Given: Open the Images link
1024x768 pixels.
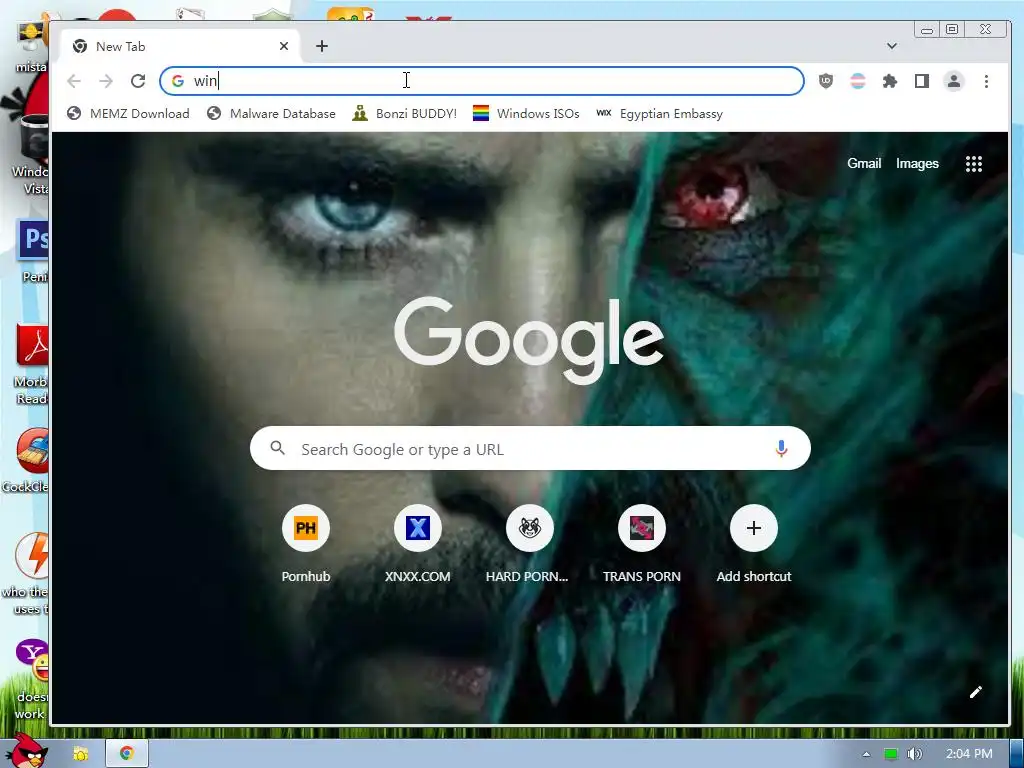Looking at the screenshot, I should pyautogui.click(x=917, y=163).
